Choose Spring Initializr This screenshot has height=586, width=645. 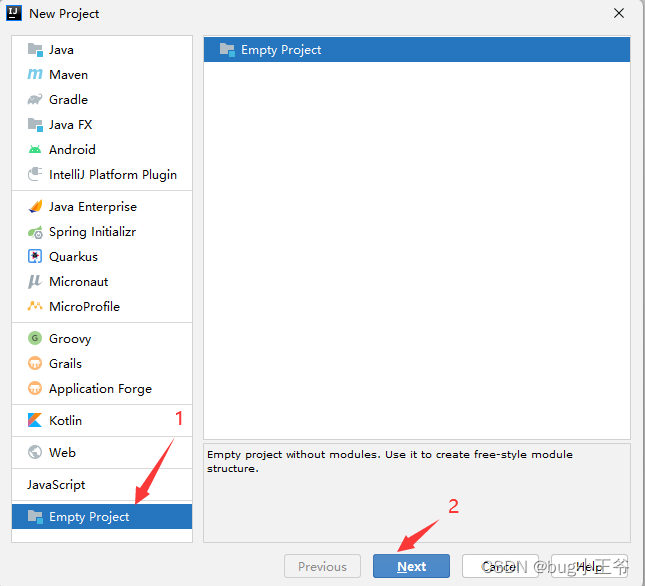[x=102, y=232]
